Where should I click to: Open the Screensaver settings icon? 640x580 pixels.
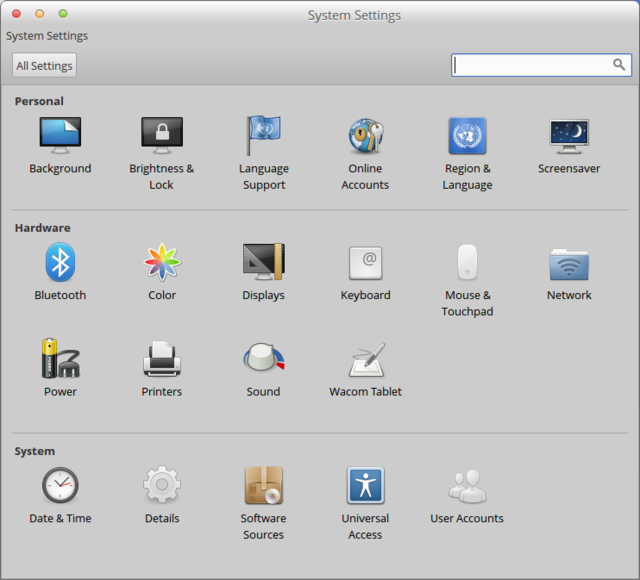569,136
